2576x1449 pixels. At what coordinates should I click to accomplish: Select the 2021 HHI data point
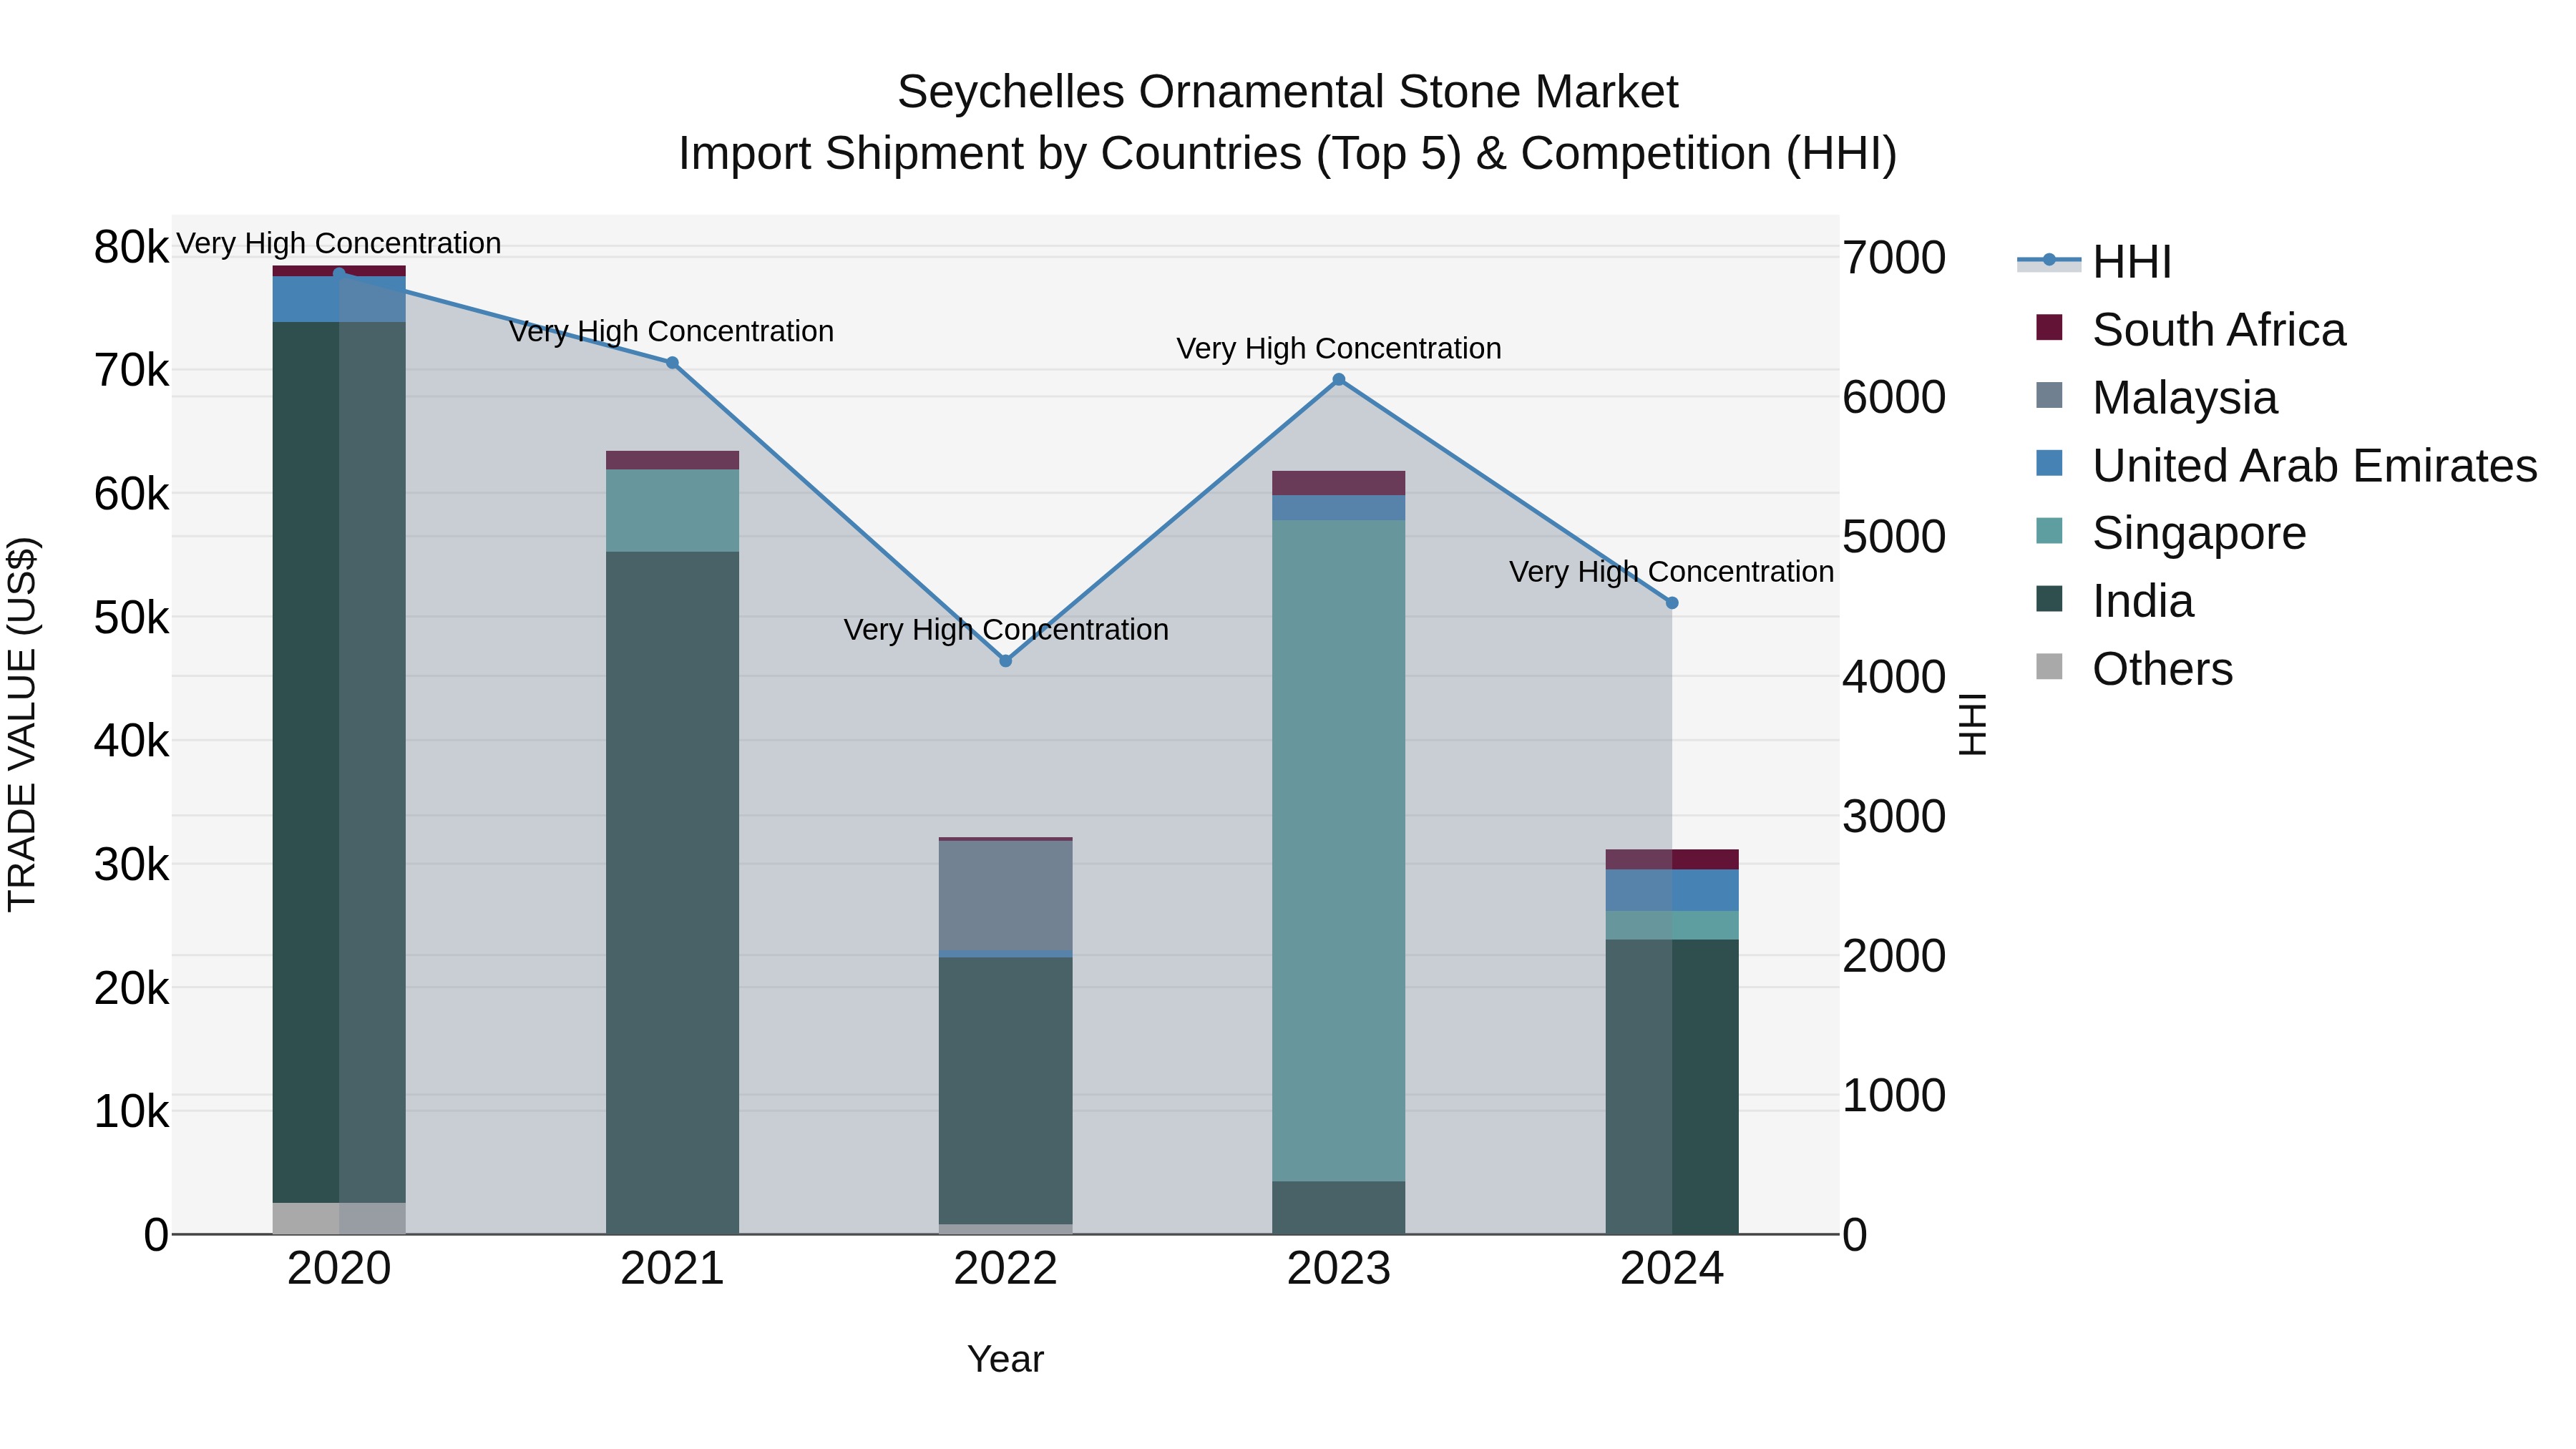tap(672, 363)
